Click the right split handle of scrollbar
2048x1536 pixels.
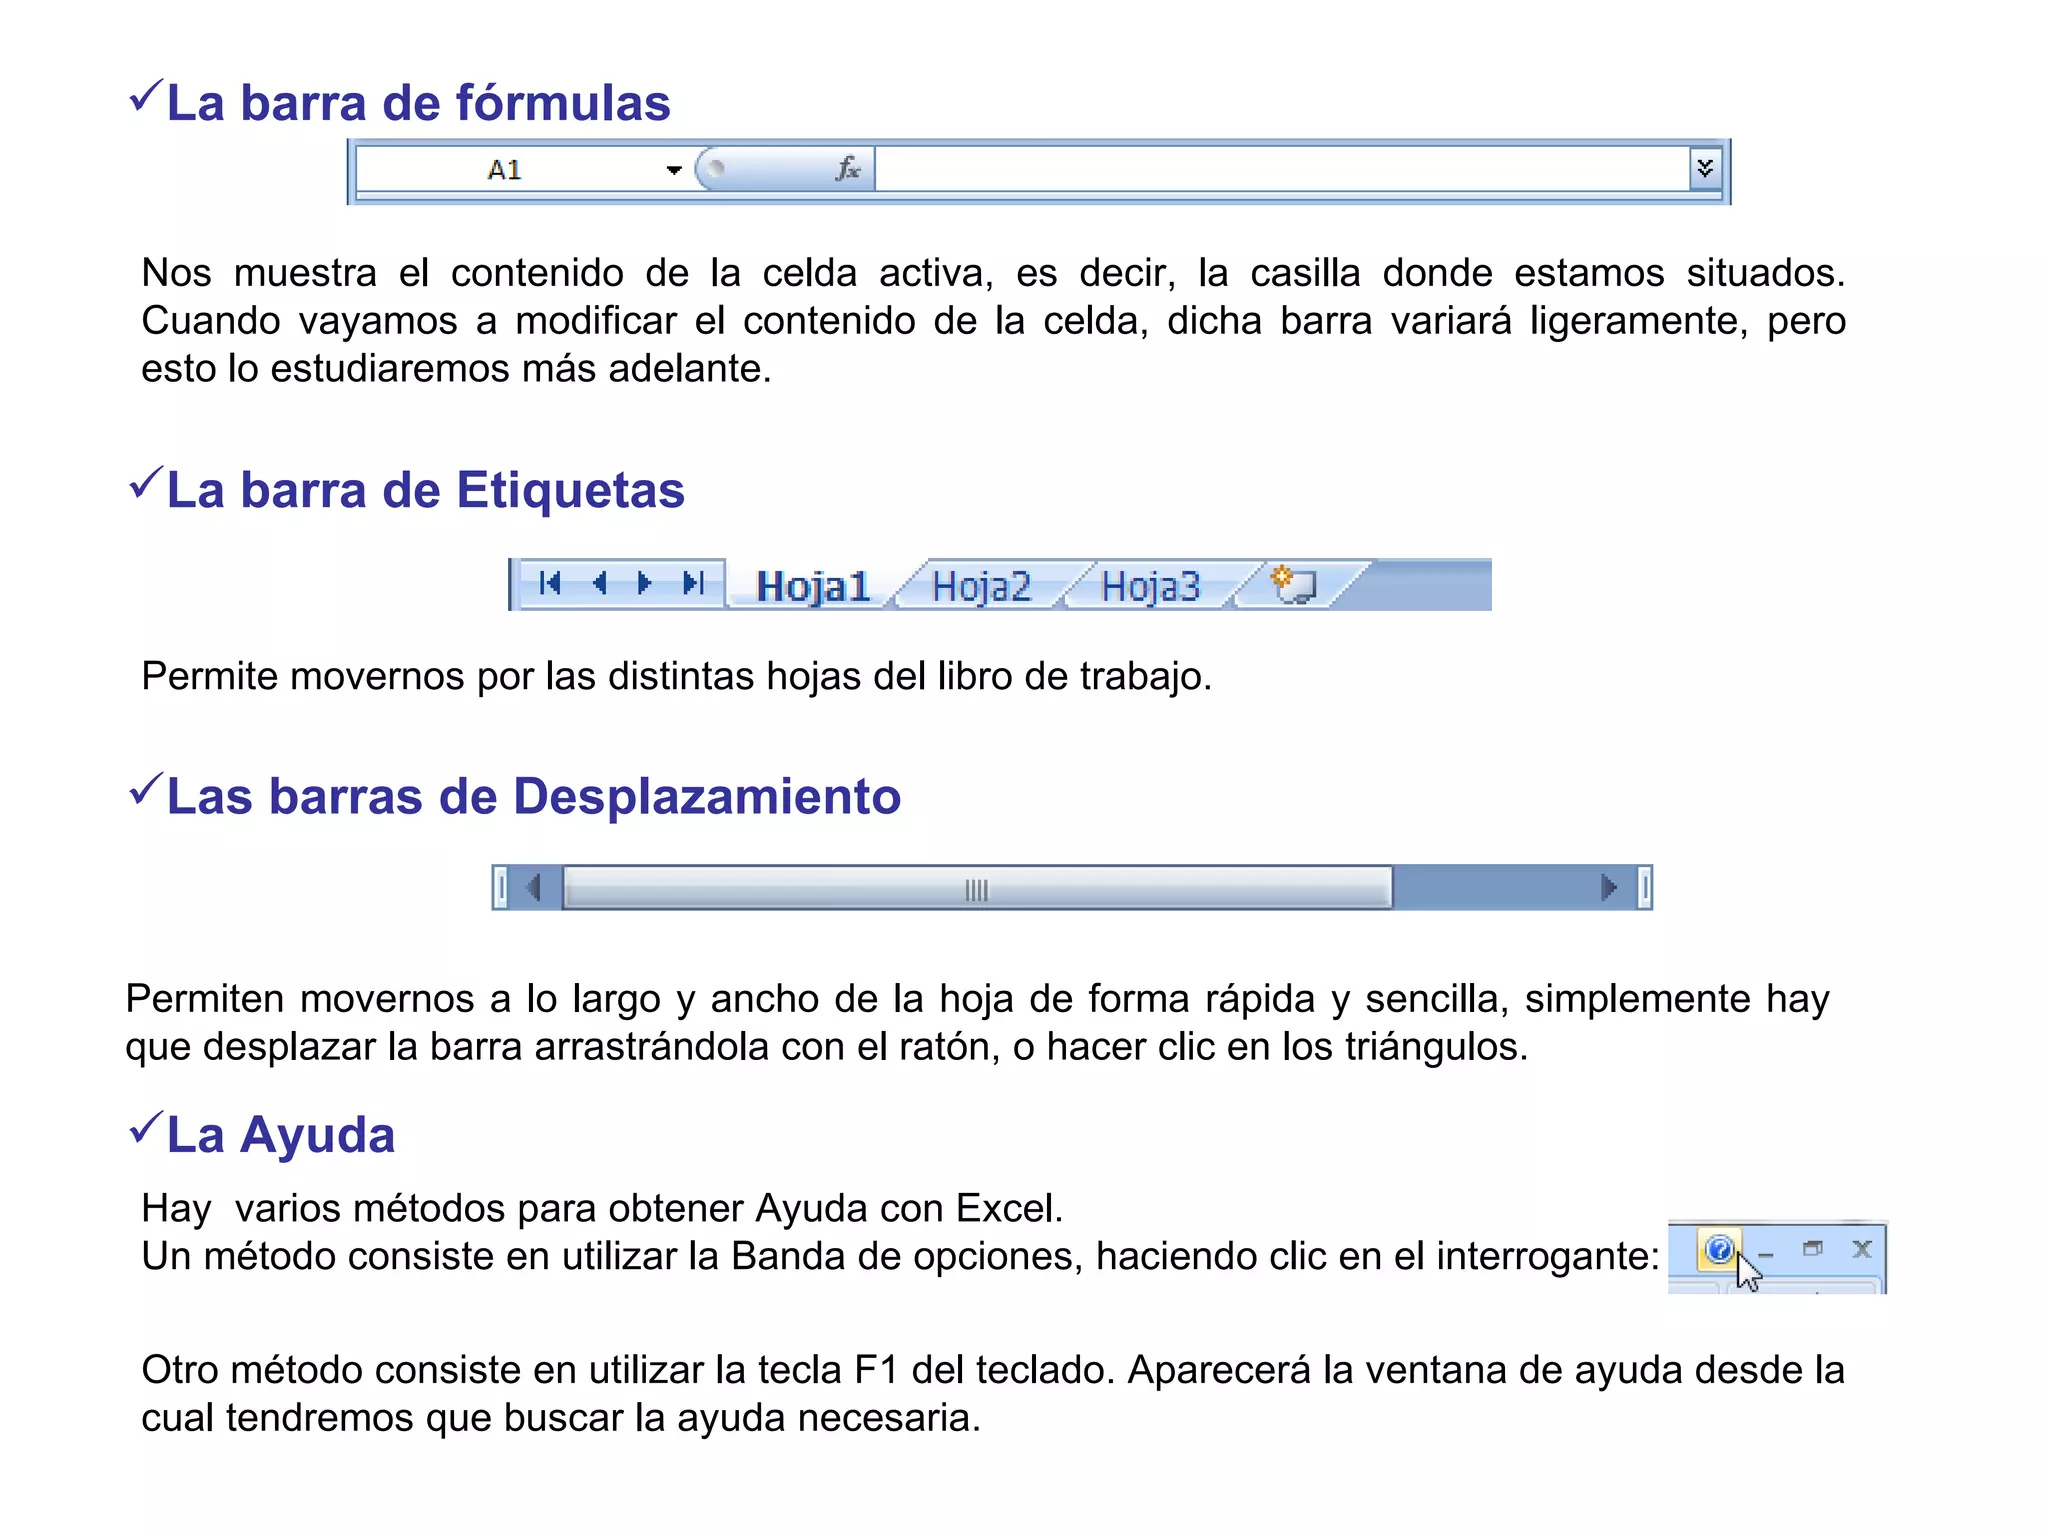point(1644,888)
